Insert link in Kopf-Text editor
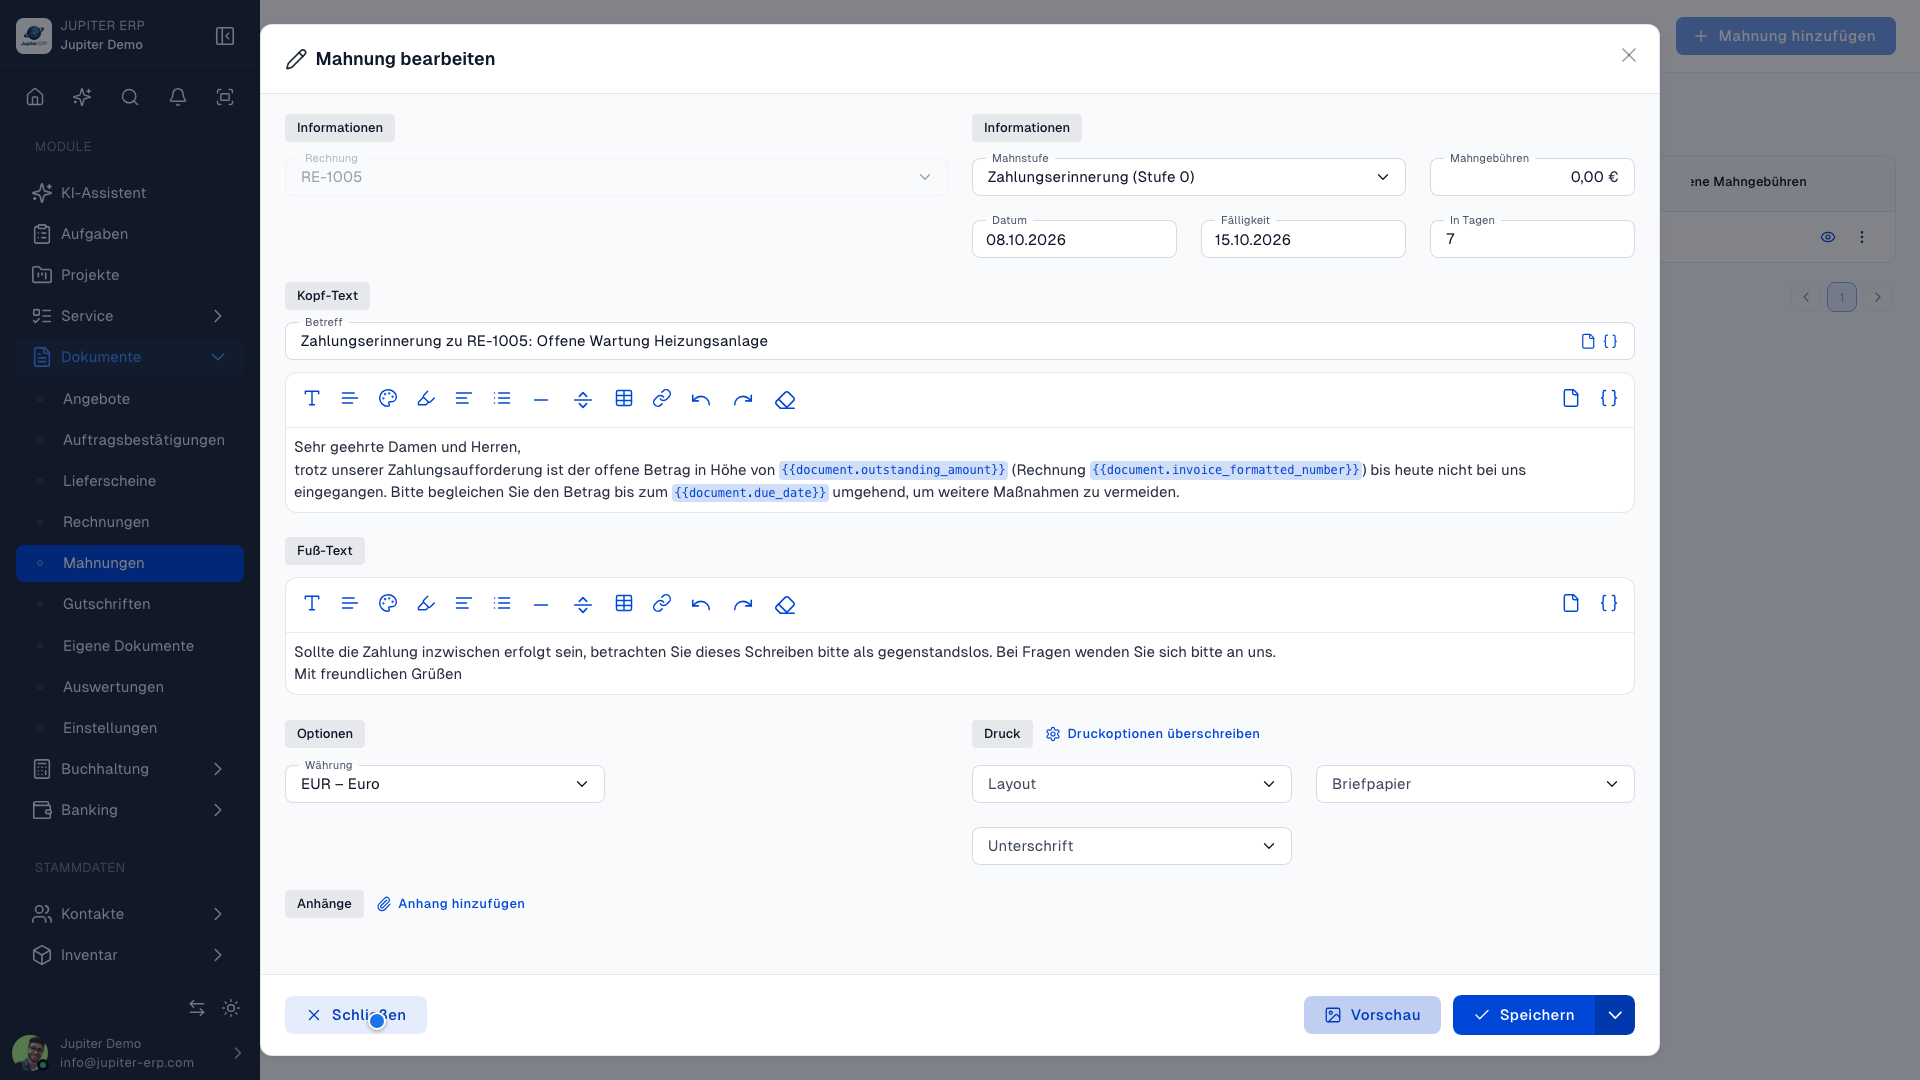The height and width of the screenshot is (1080, 1920). [662, 399]
